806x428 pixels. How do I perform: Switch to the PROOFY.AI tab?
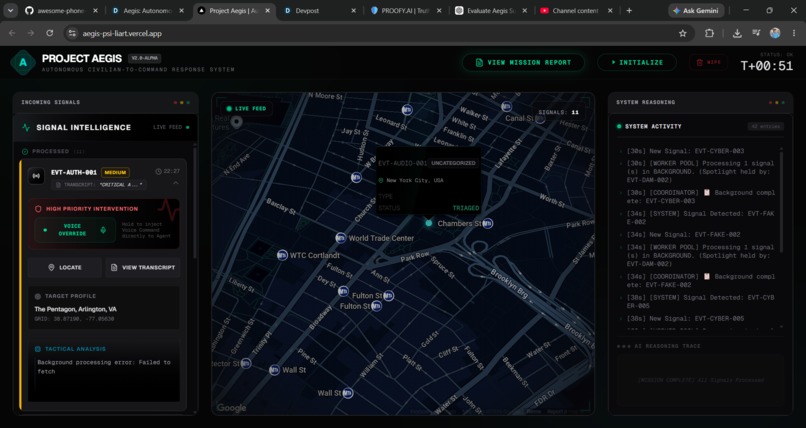[405, 10]
